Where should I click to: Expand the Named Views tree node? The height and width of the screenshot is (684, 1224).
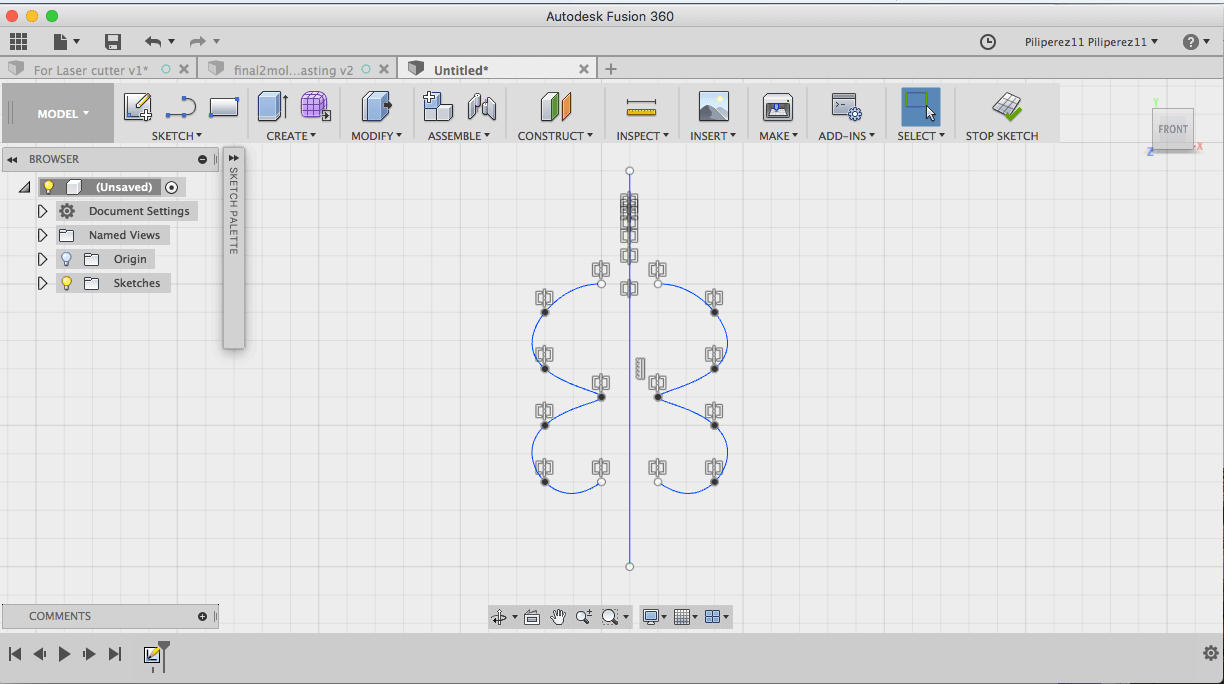tap(42, 235)
